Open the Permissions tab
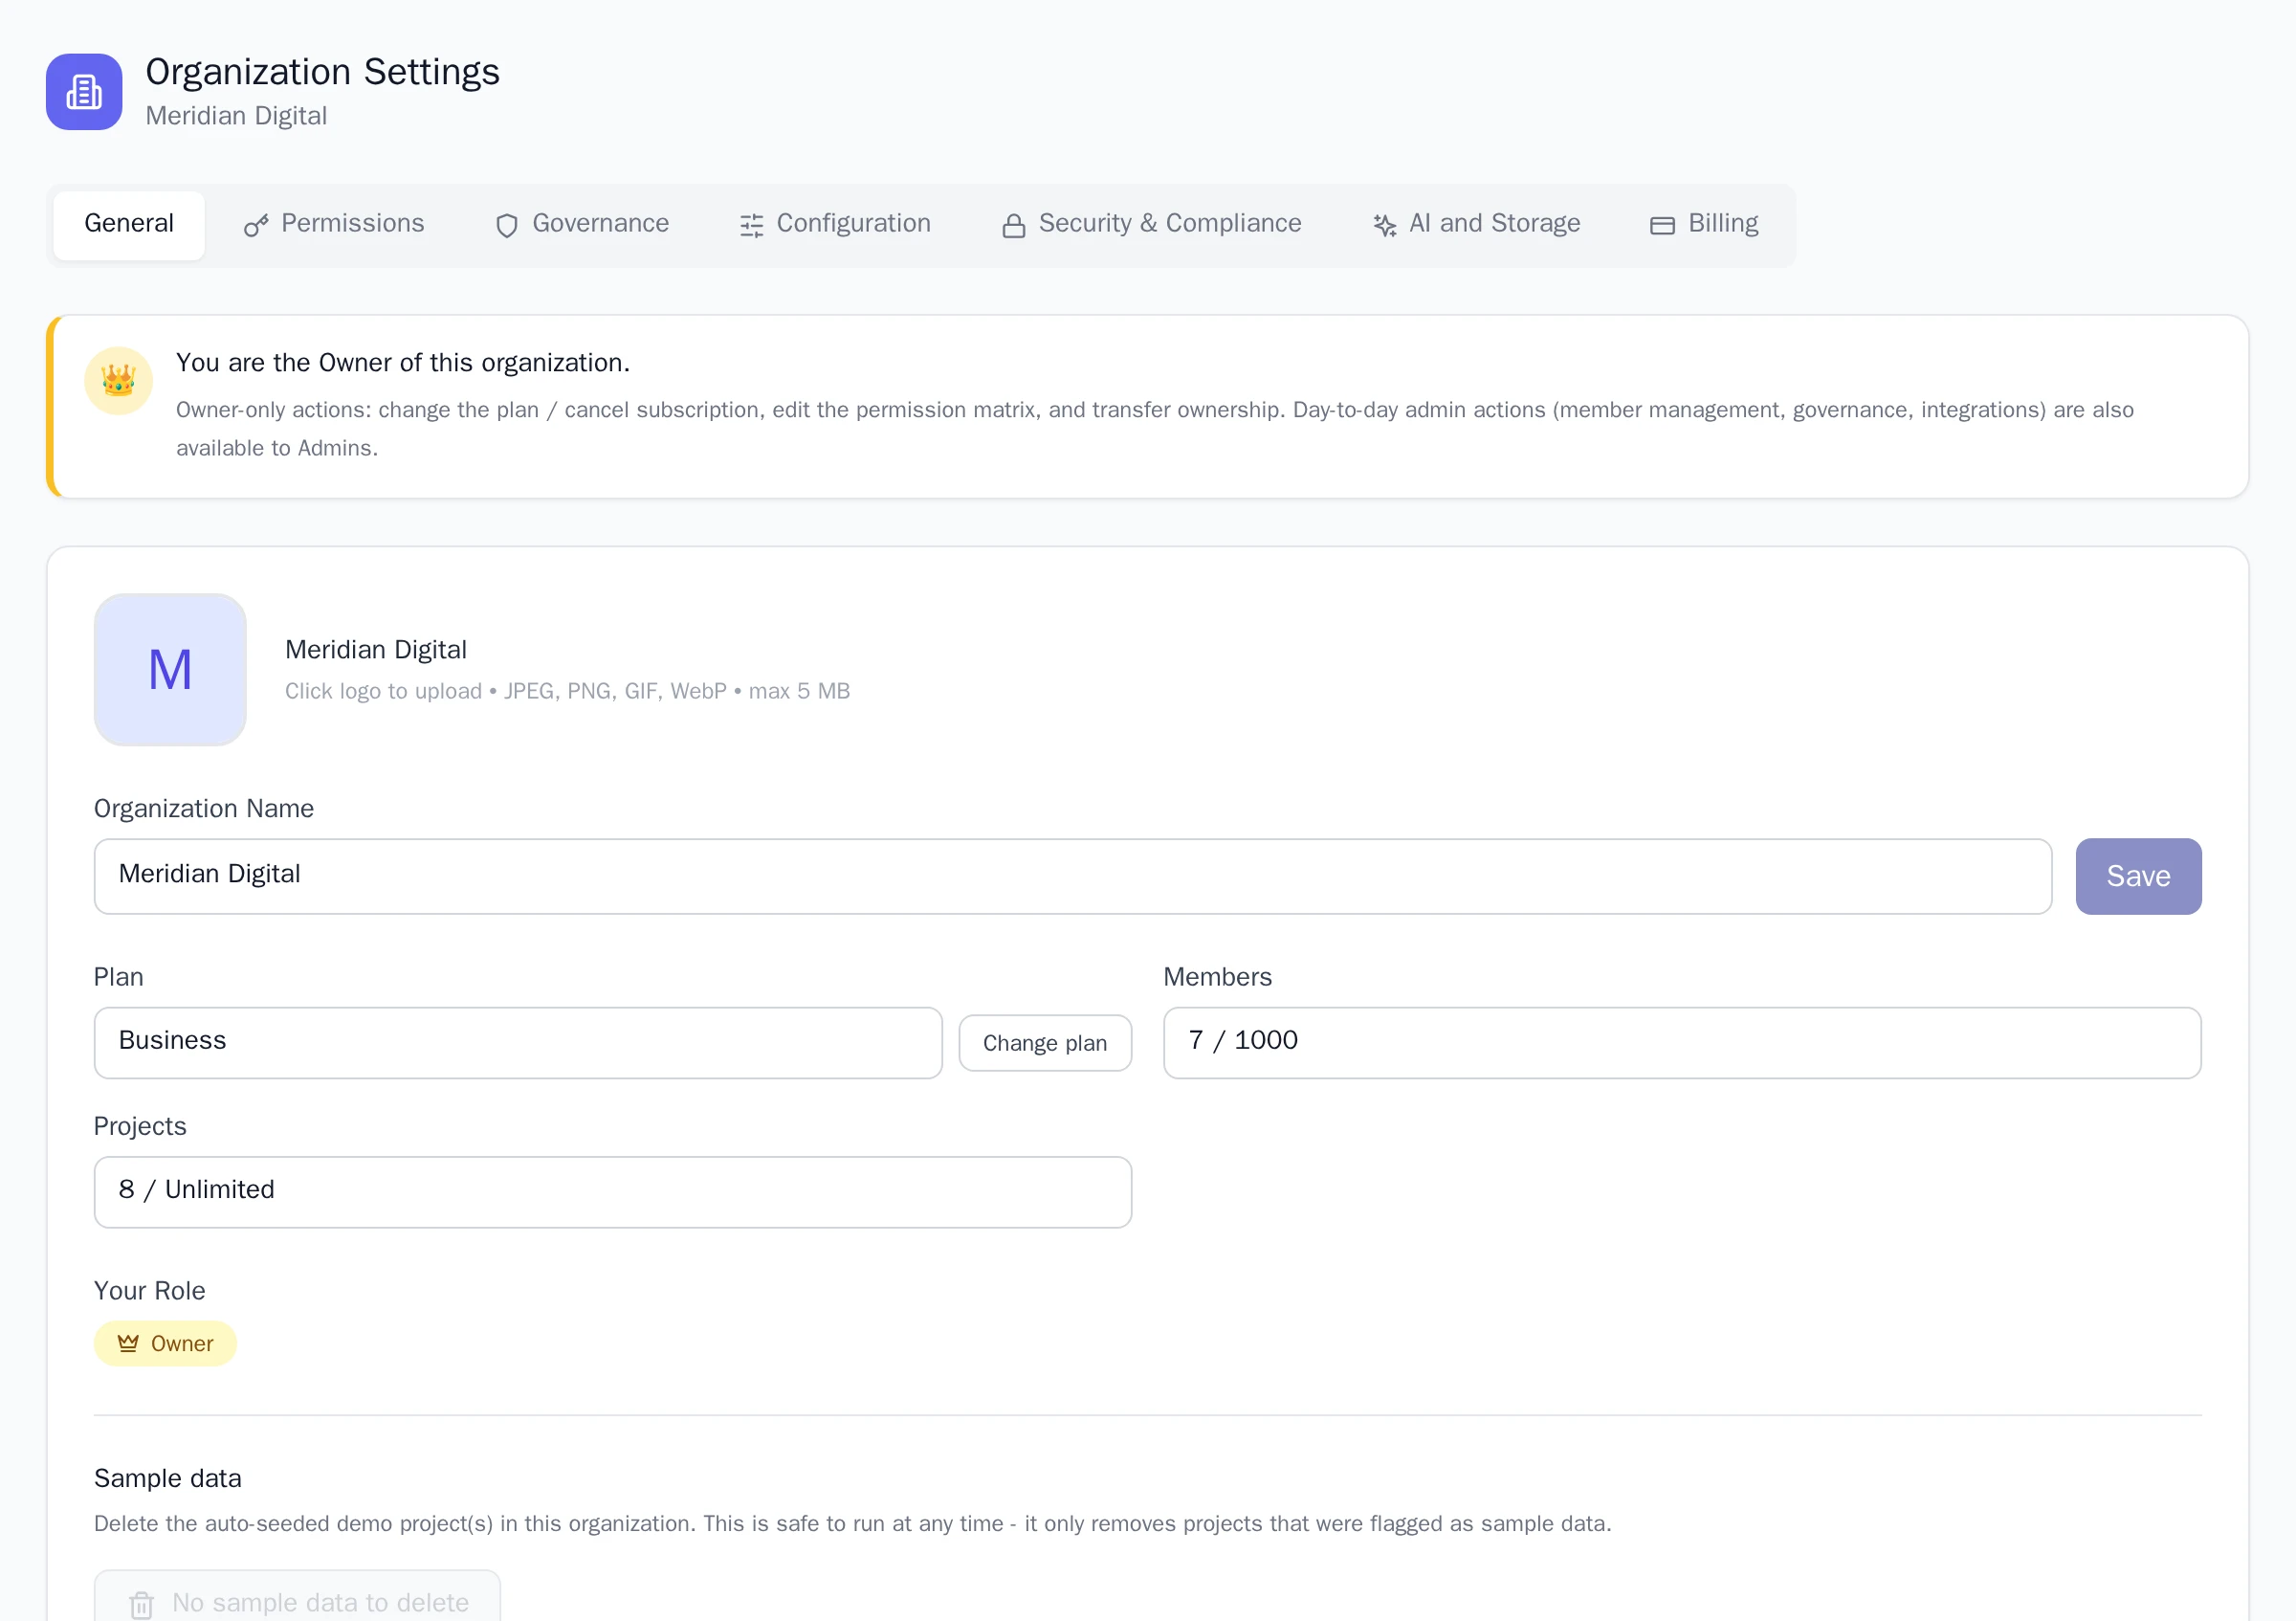 coord(334,224)
